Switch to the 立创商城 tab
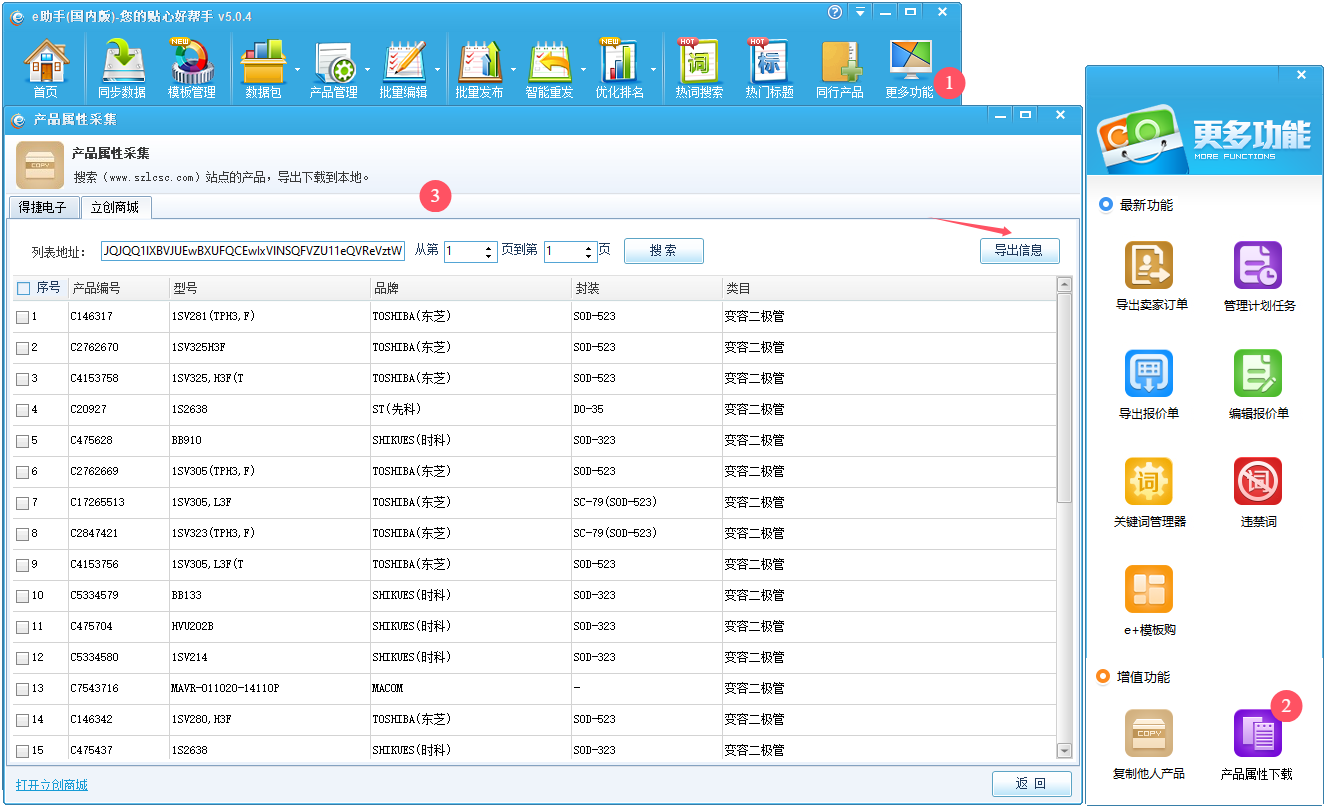Image resolution: width=1327 pixels, height=808 pixels. (x=115, y=208)
